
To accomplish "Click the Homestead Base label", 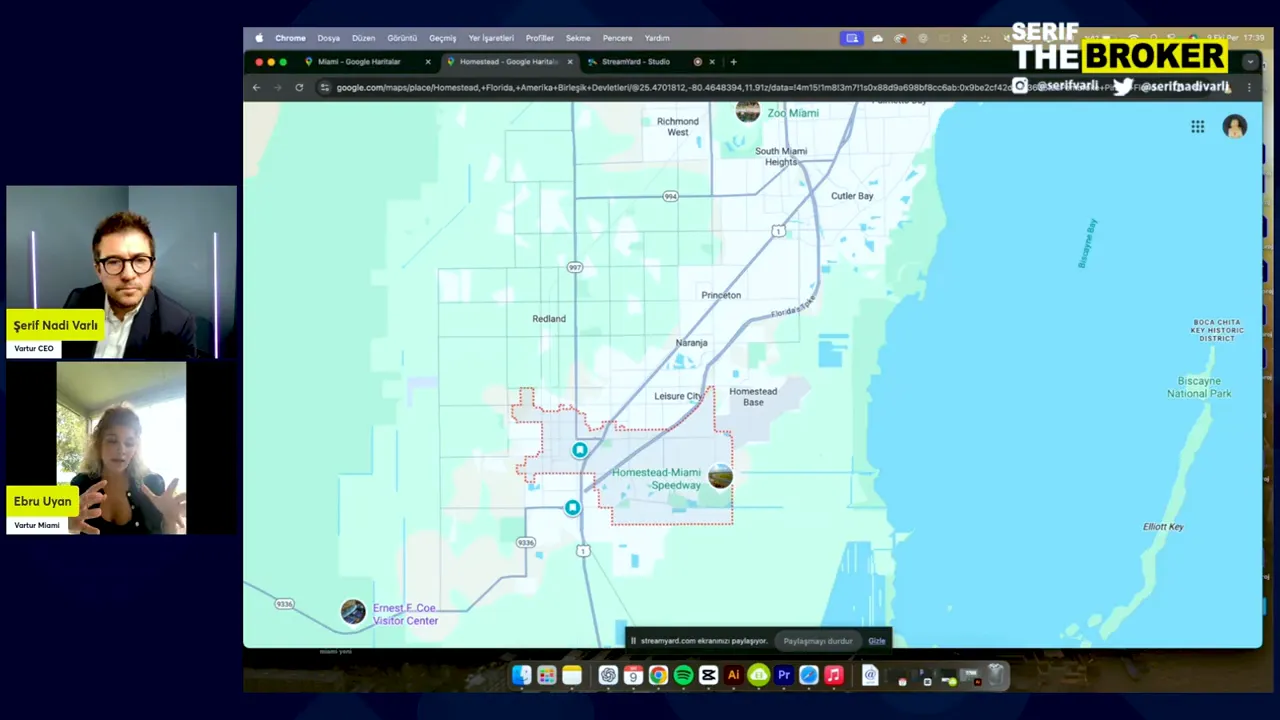I will click(753, 397).
